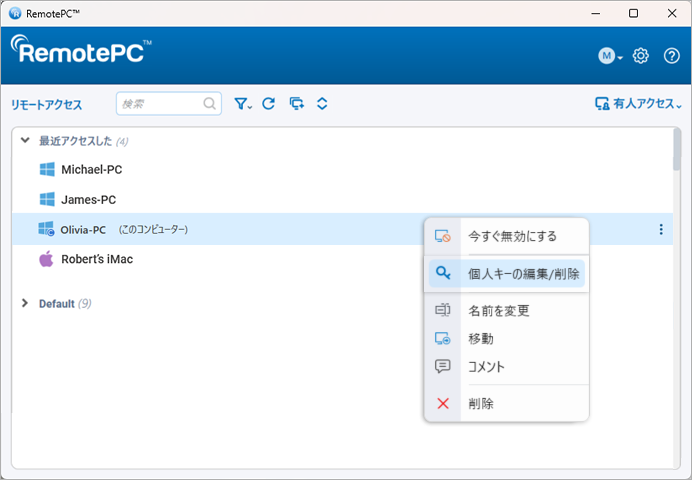The width and height of the screenshot is (692, 480).
Task: Click the red X delete icon
Action: point(443,403)
